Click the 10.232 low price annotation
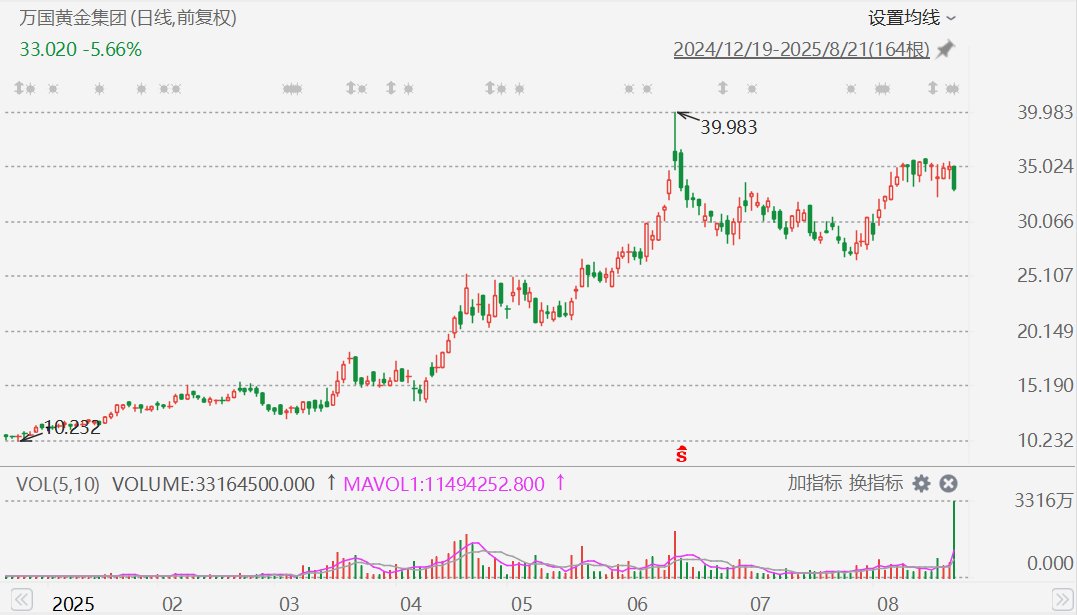1077x615 pixels. (x=73, y=427)
